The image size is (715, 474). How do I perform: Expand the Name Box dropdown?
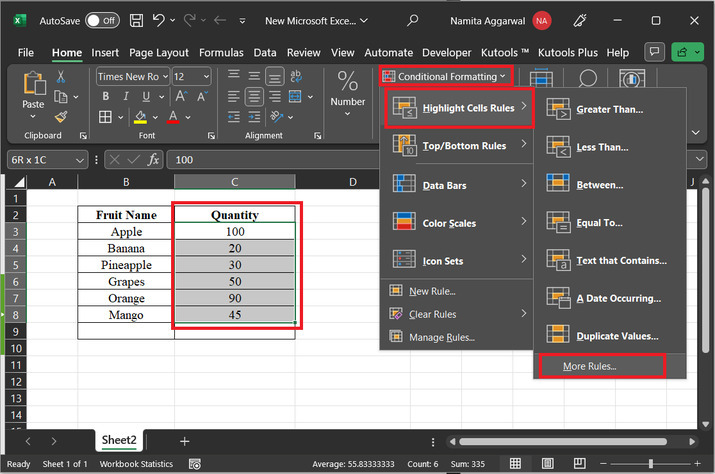(81, 160)
